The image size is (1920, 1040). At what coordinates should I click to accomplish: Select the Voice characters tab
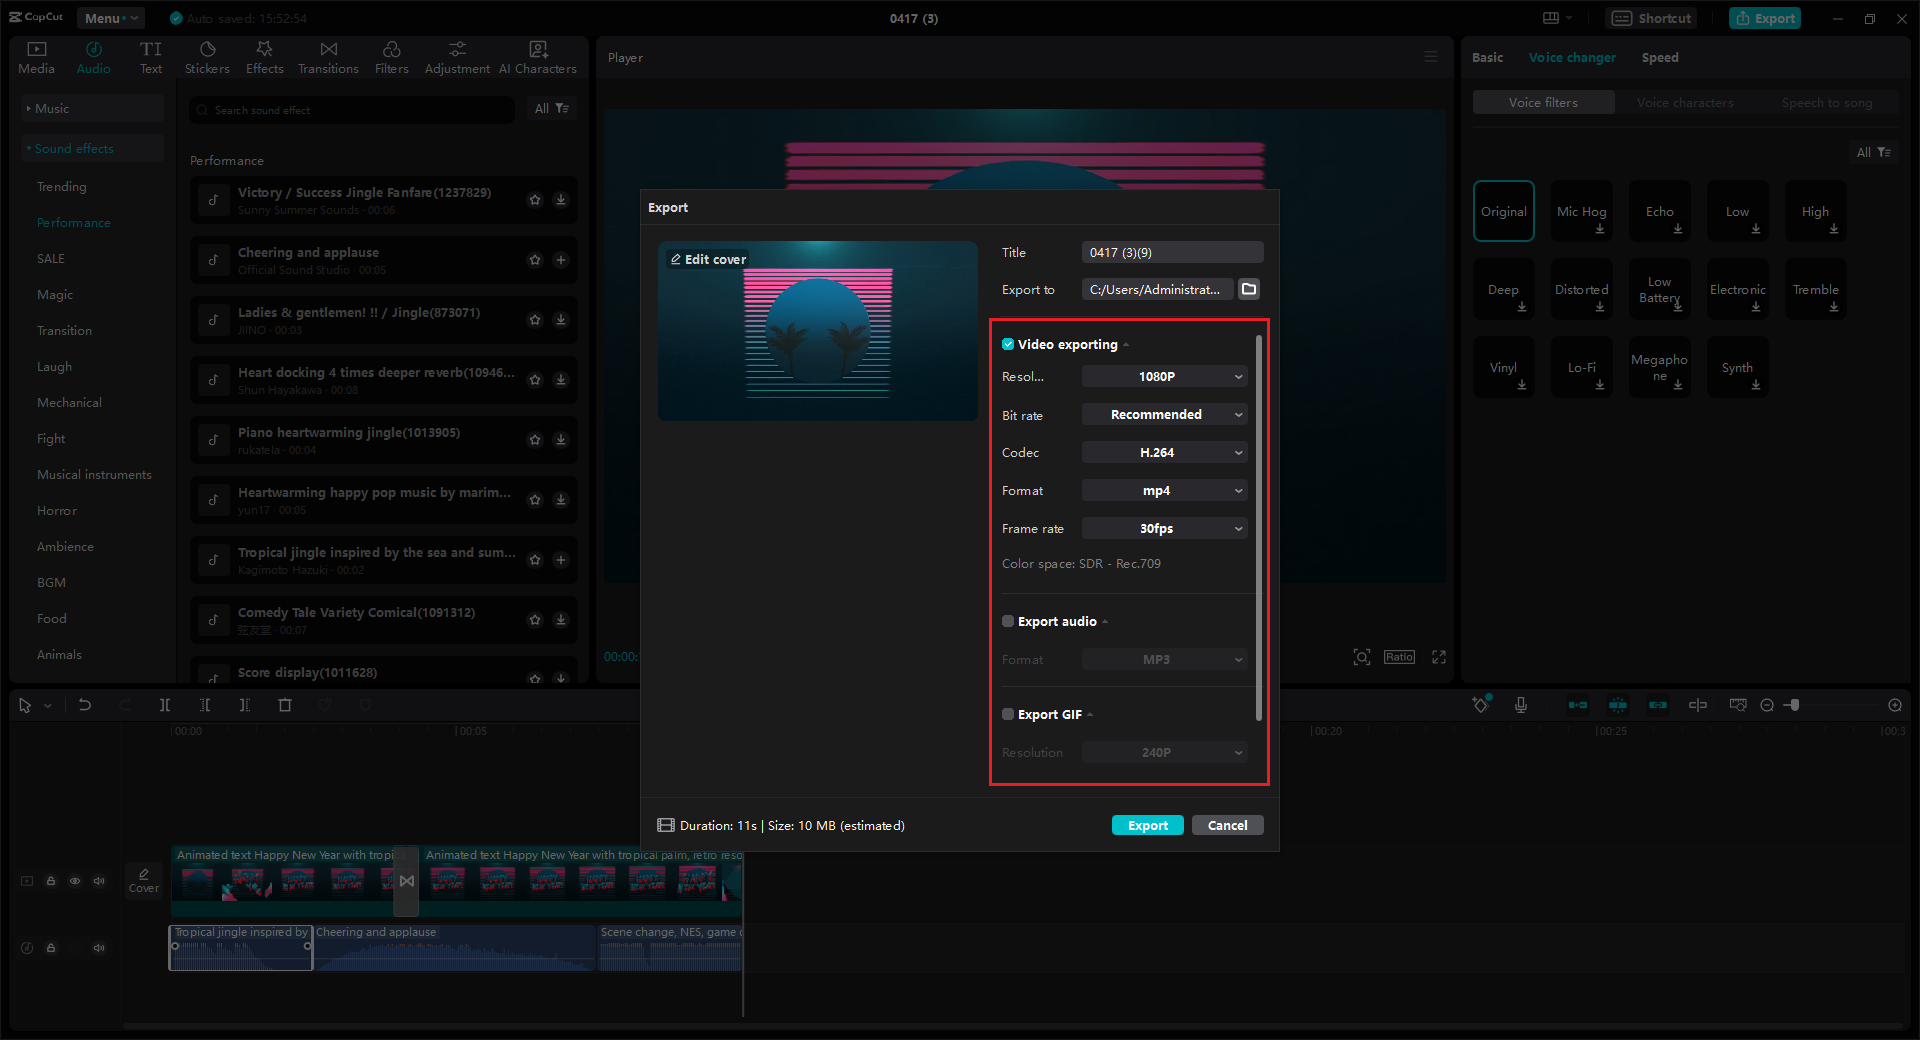pos(1685,102)
